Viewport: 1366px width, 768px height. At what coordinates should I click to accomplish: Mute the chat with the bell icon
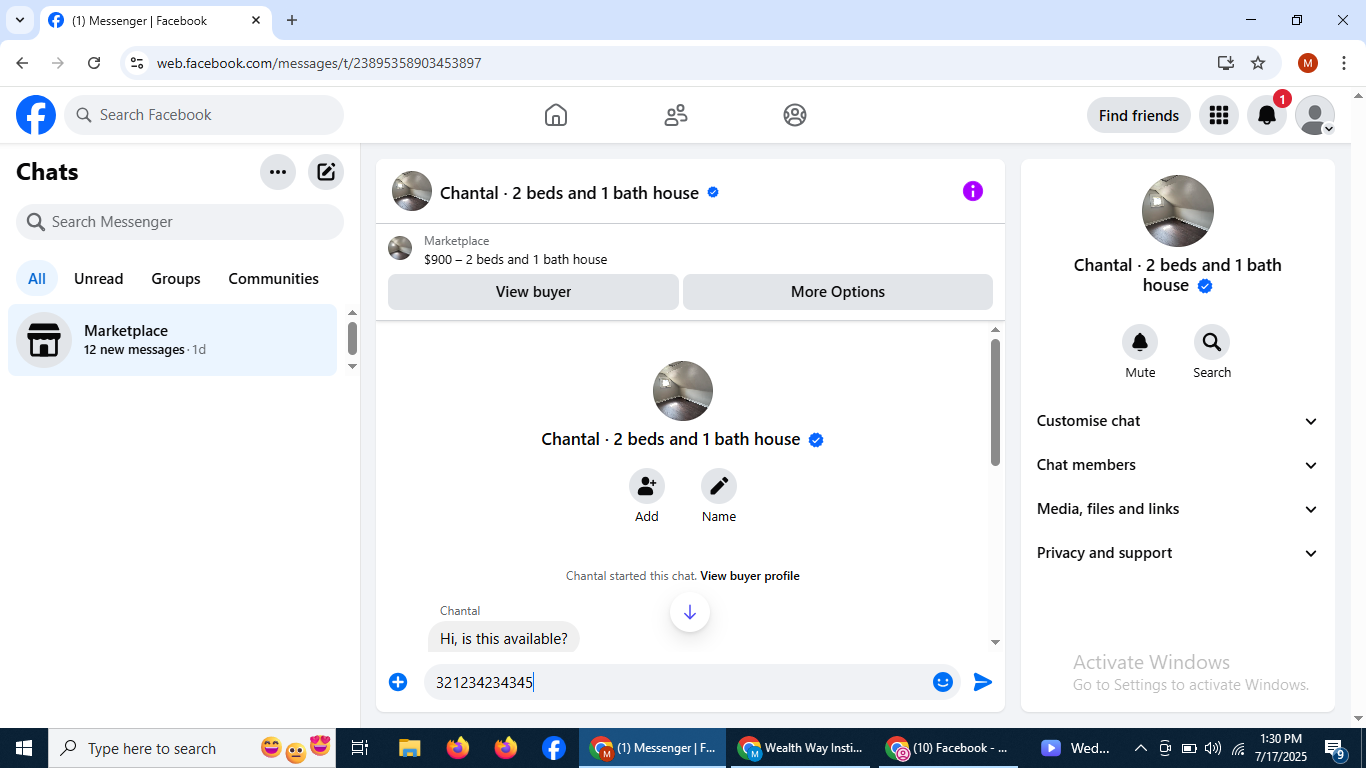coord(1140,343)
